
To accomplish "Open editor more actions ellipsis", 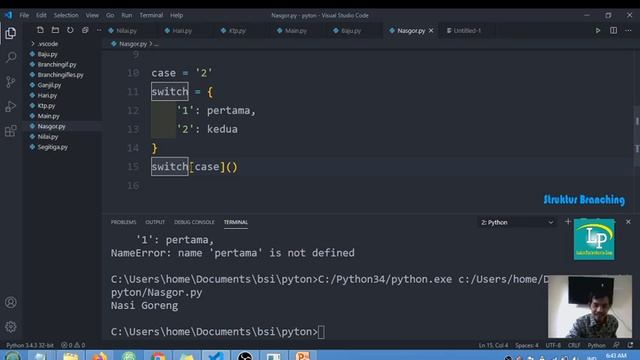I will tap(628, 31).
